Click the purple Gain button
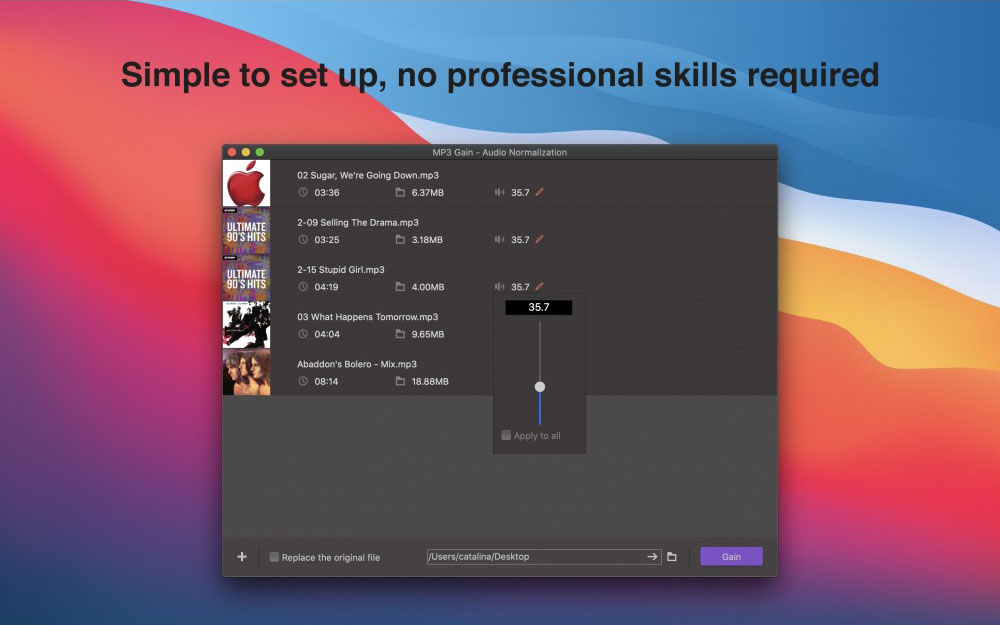This screenshot has height=625, width=1000. [x=732, y=556]
